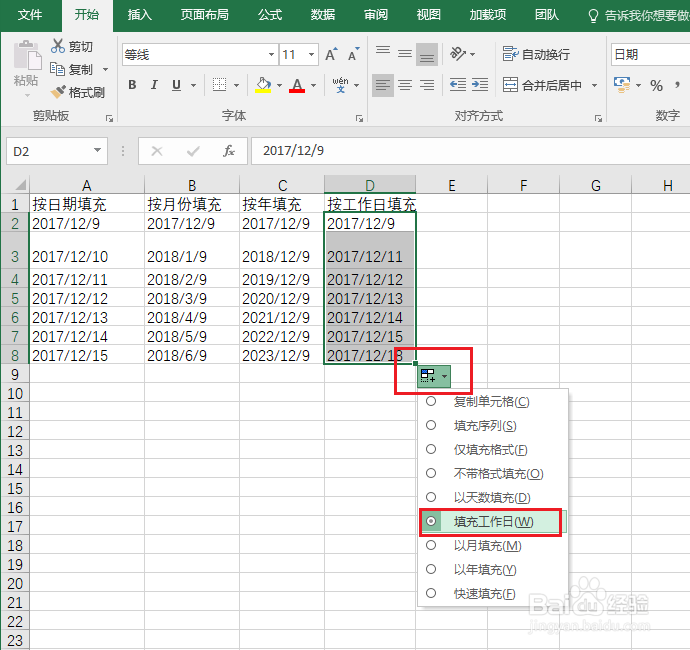Open the Name Box dropdown arrow
The image size is (690, 650).
click(97, 151)
